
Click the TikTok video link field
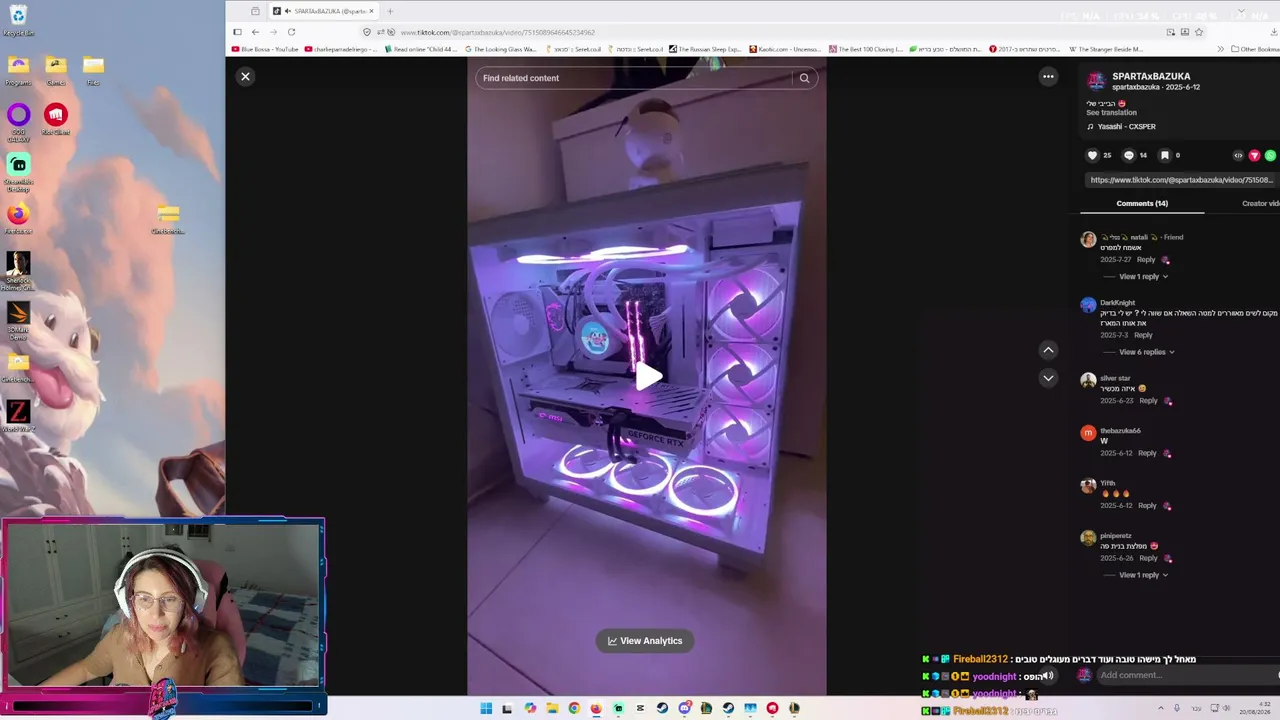coord(1181,180)
